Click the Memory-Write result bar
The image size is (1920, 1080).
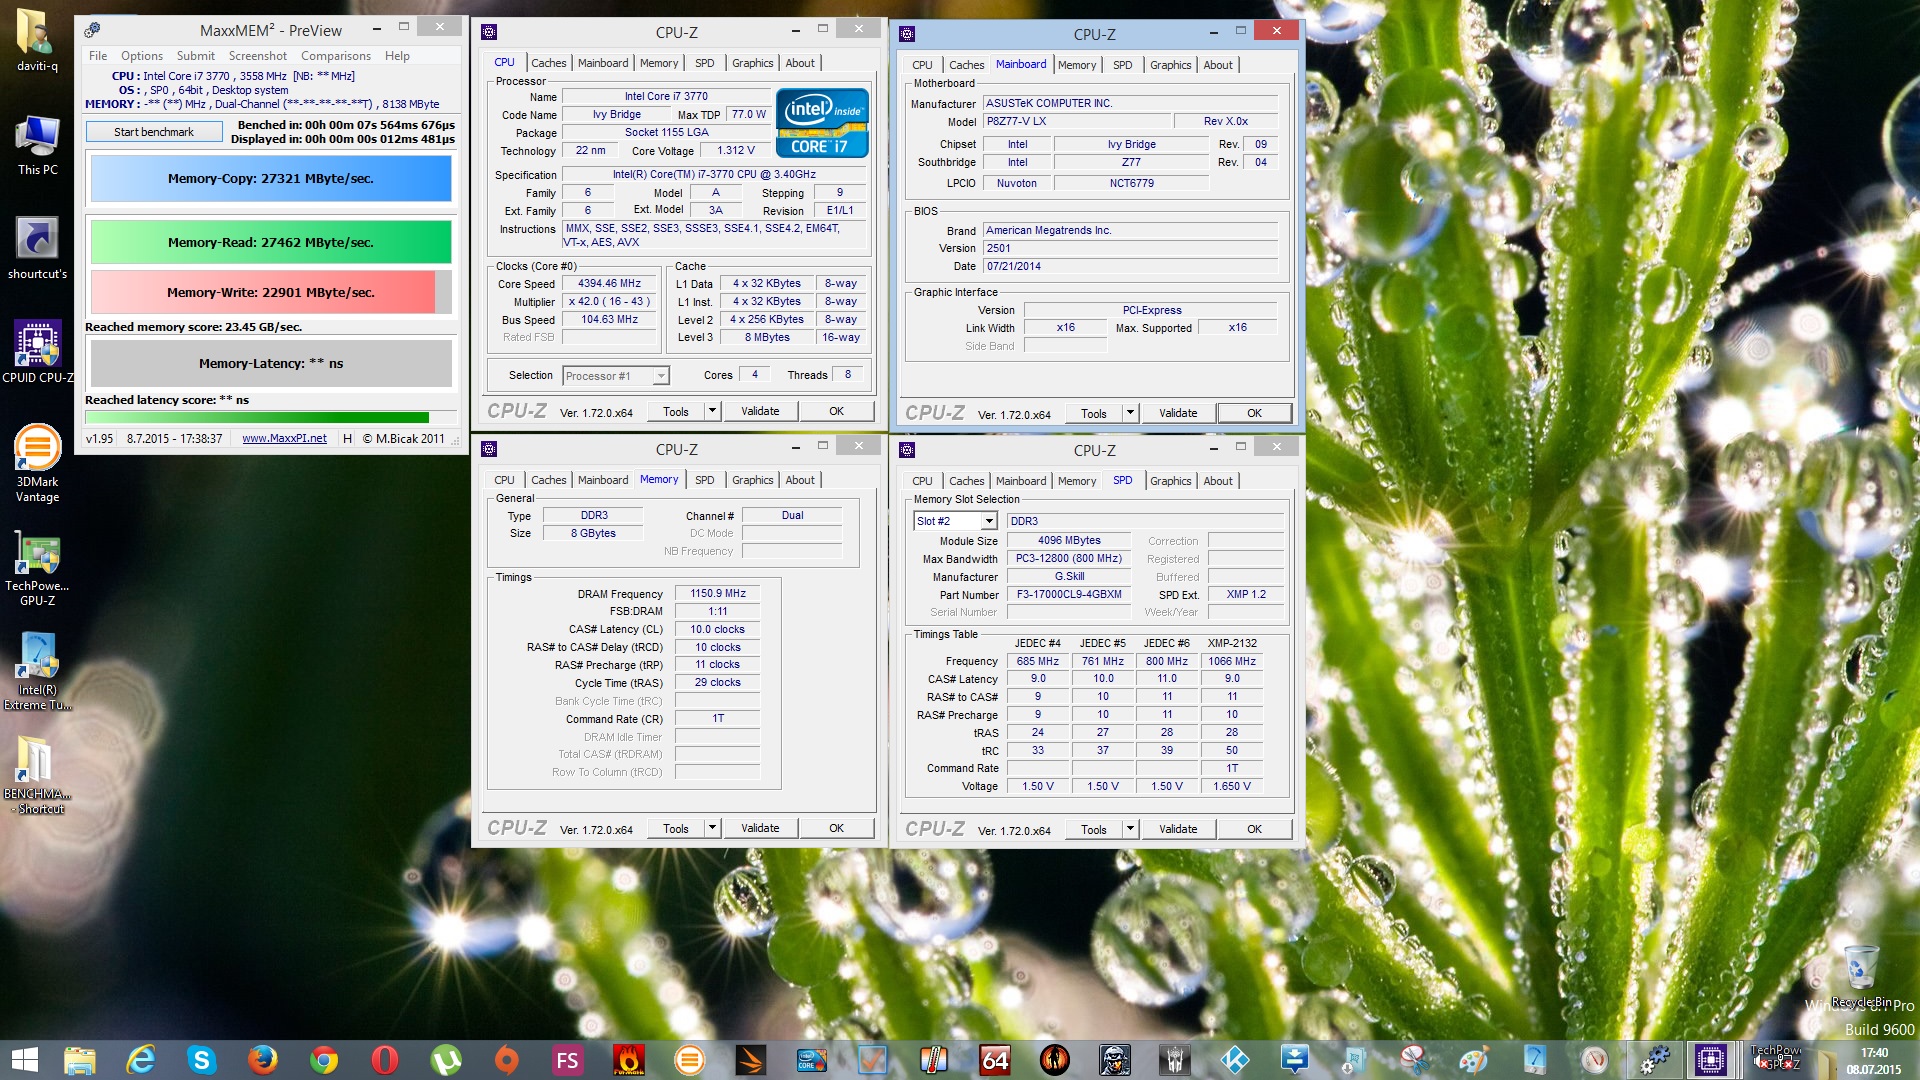271,292
